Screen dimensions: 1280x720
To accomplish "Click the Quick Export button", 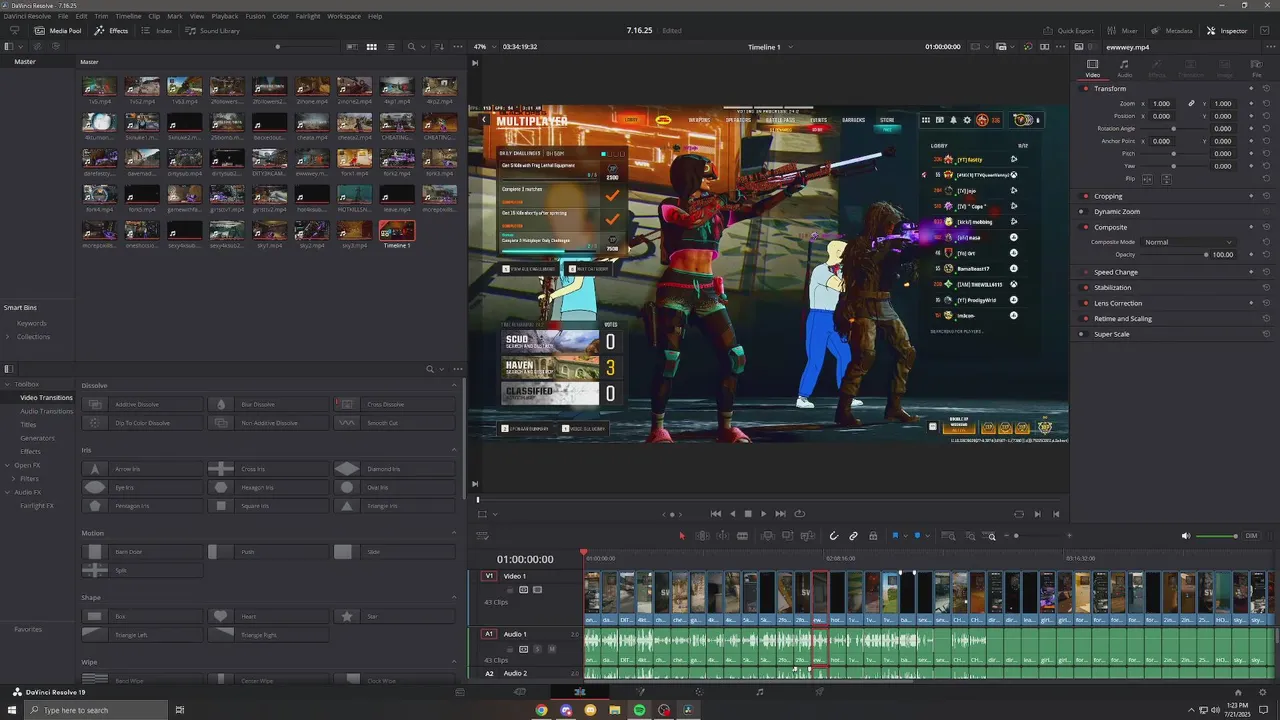I will coord(1069,31).
